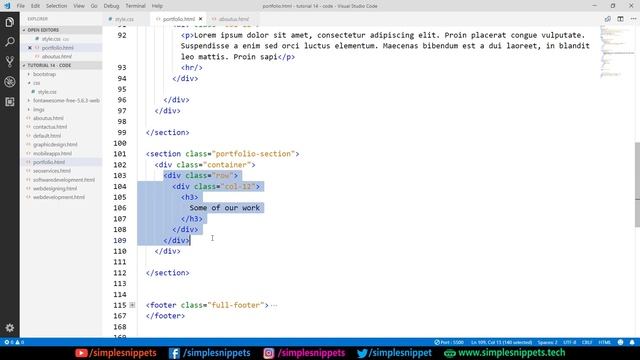Close portfolio.html in Open Editors list
Image resolution: width=640 pixels, height=360 pixels.
pos(29,48)
